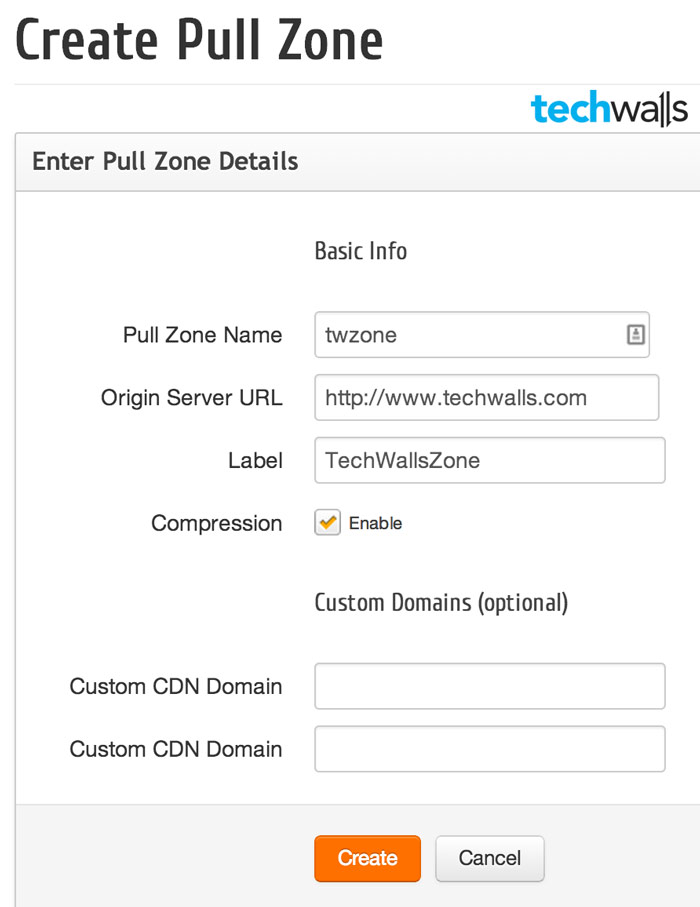Screen dimensions: 700x907
Task: Click the Basic Info section heading
Action: tap(361, 251)
